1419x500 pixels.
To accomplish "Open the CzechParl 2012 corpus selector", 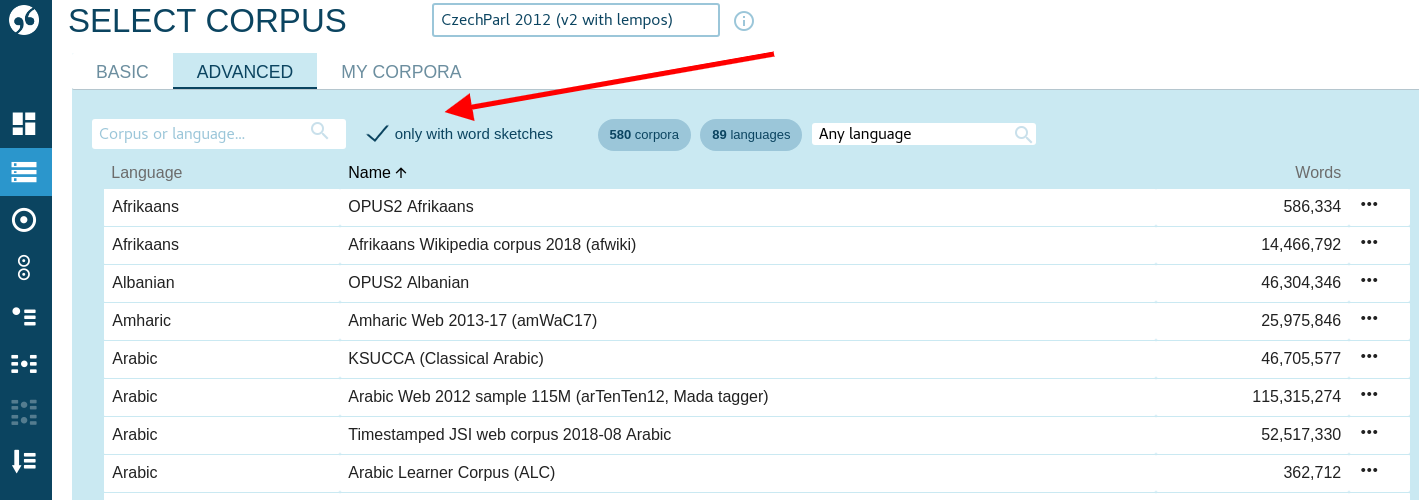I will [575, 20].
